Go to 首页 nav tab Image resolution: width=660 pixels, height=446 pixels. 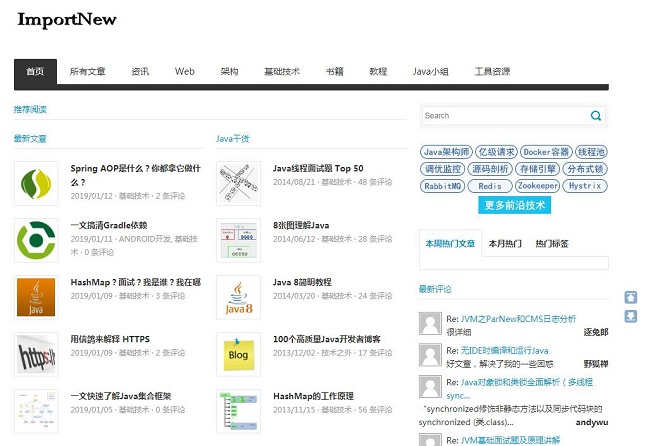(35, 72)
